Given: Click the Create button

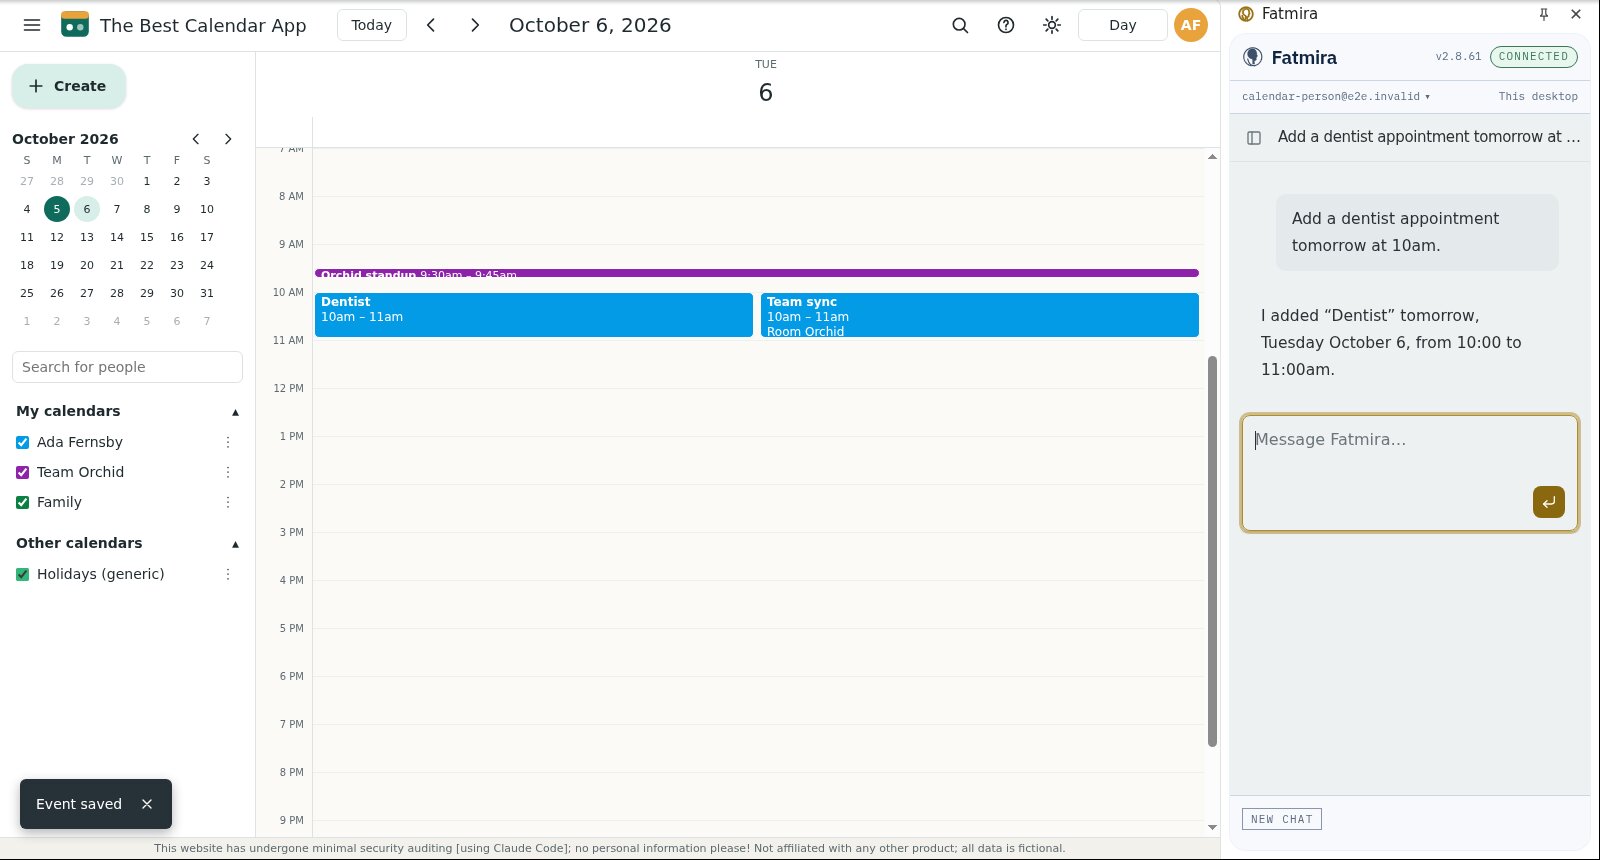Looking at the screenshot, I should coord(69,86).
